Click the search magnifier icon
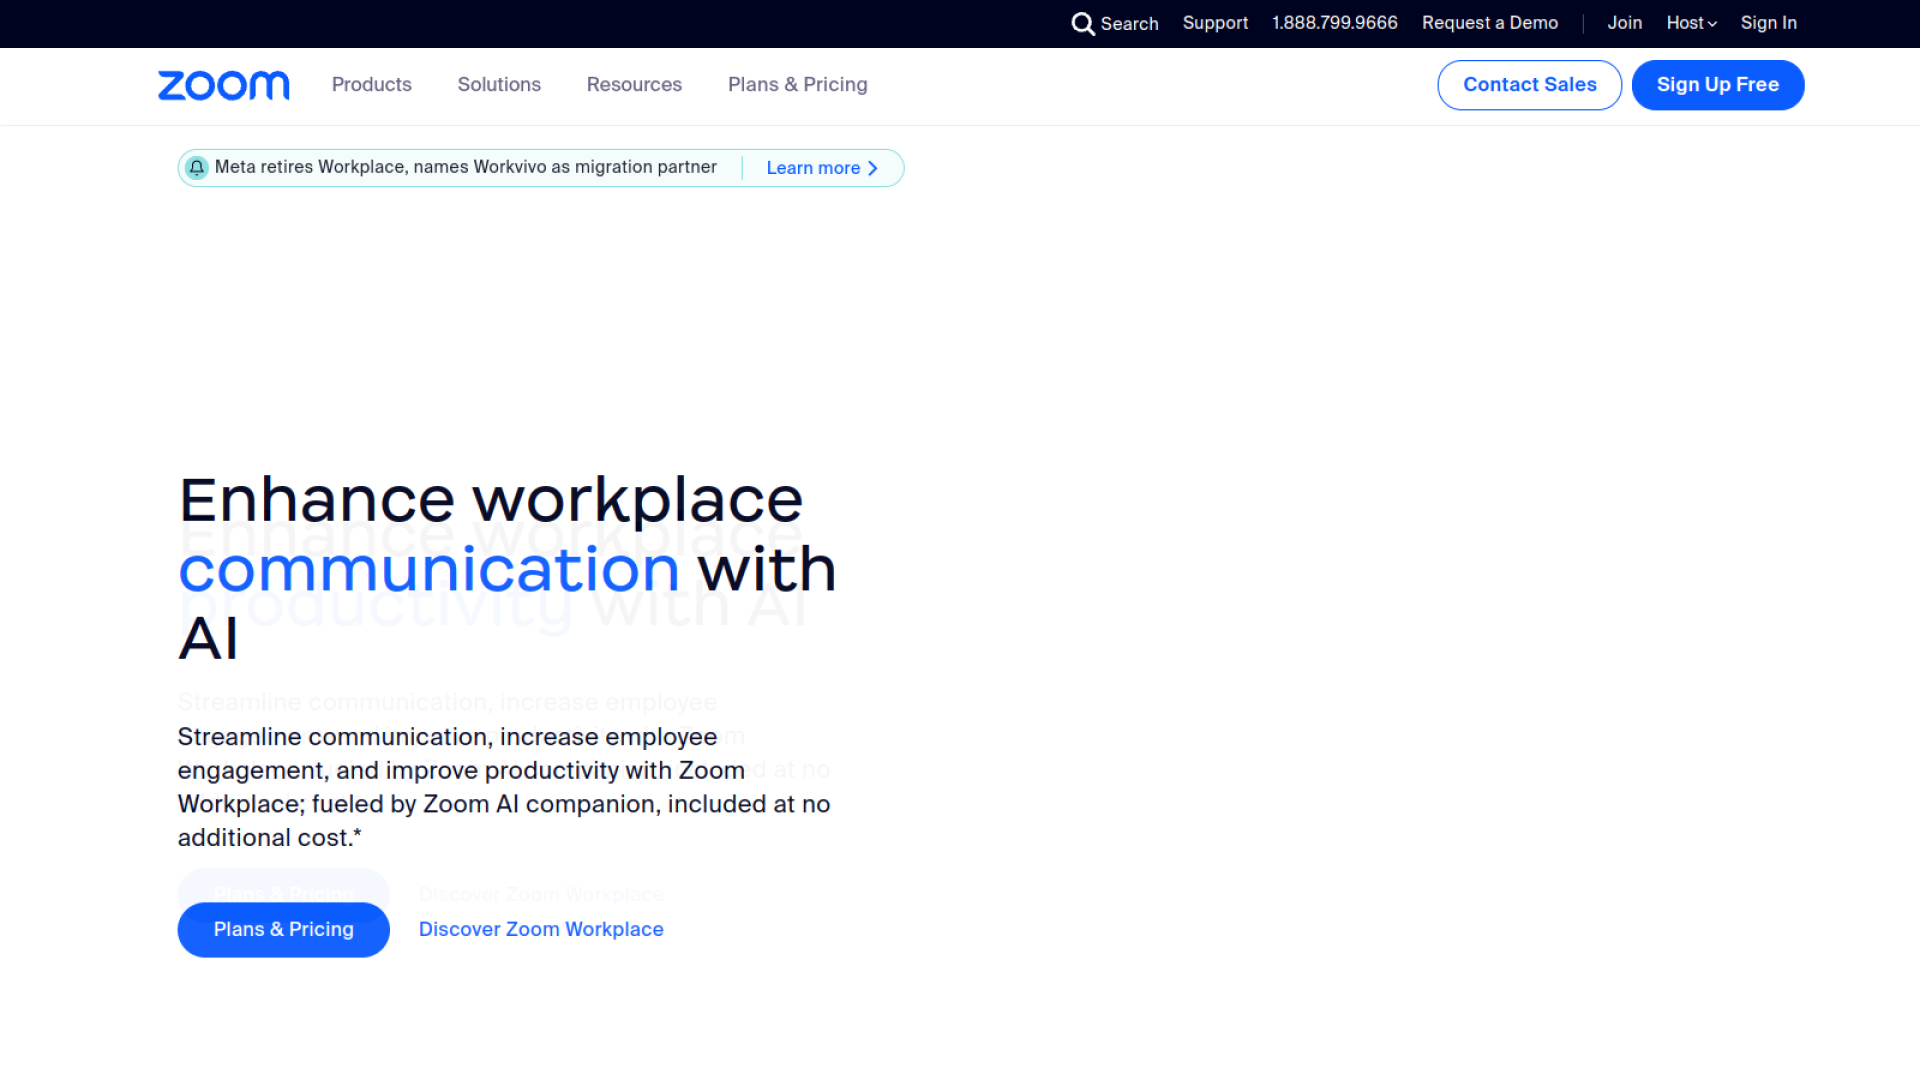 click(x=1083, y=23)
